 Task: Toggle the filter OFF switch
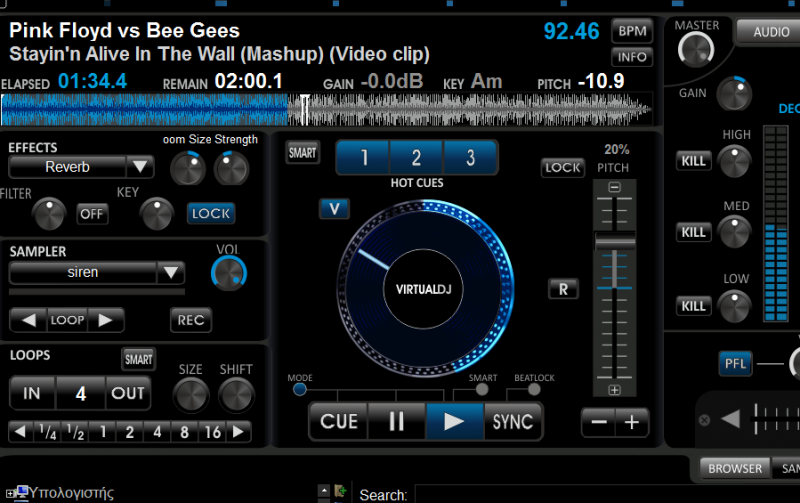coord(91,214)
